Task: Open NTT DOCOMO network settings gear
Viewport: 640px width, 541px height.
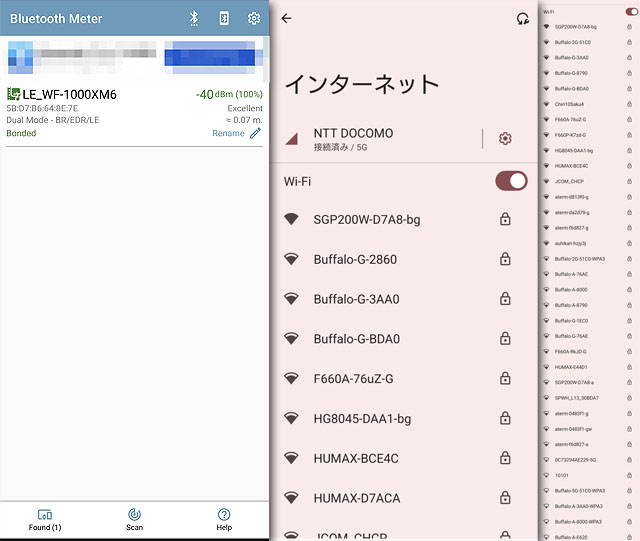Action: [505, 138]
